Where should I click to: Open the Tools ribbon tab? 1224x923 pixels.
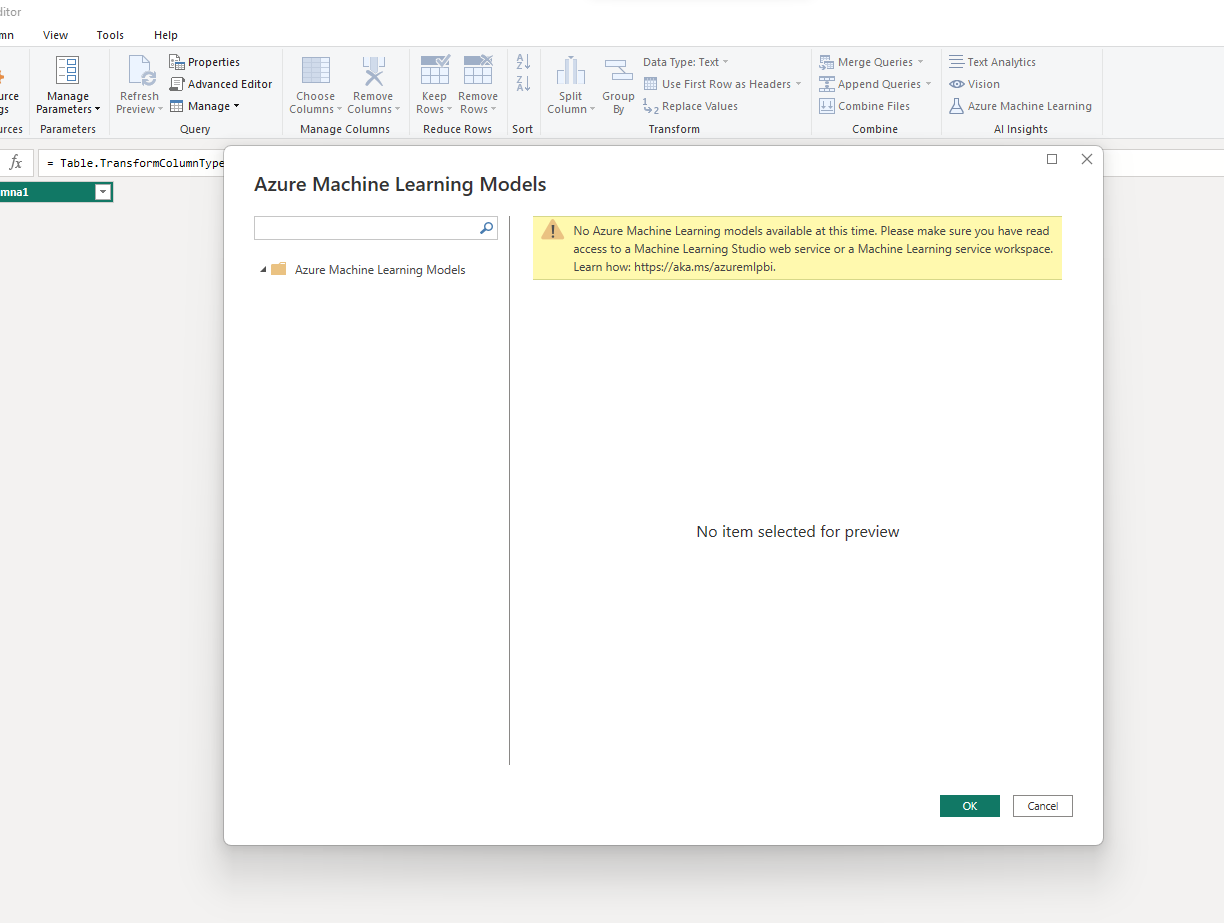(110, 35)
